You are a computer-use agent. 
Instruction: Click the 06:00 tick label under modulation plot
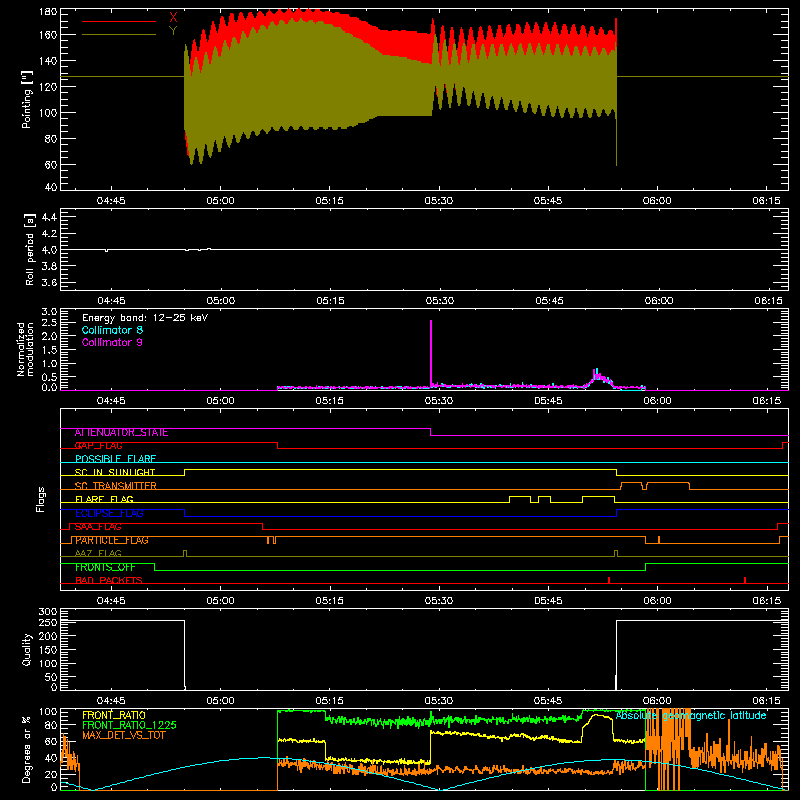tap(657, 401)
